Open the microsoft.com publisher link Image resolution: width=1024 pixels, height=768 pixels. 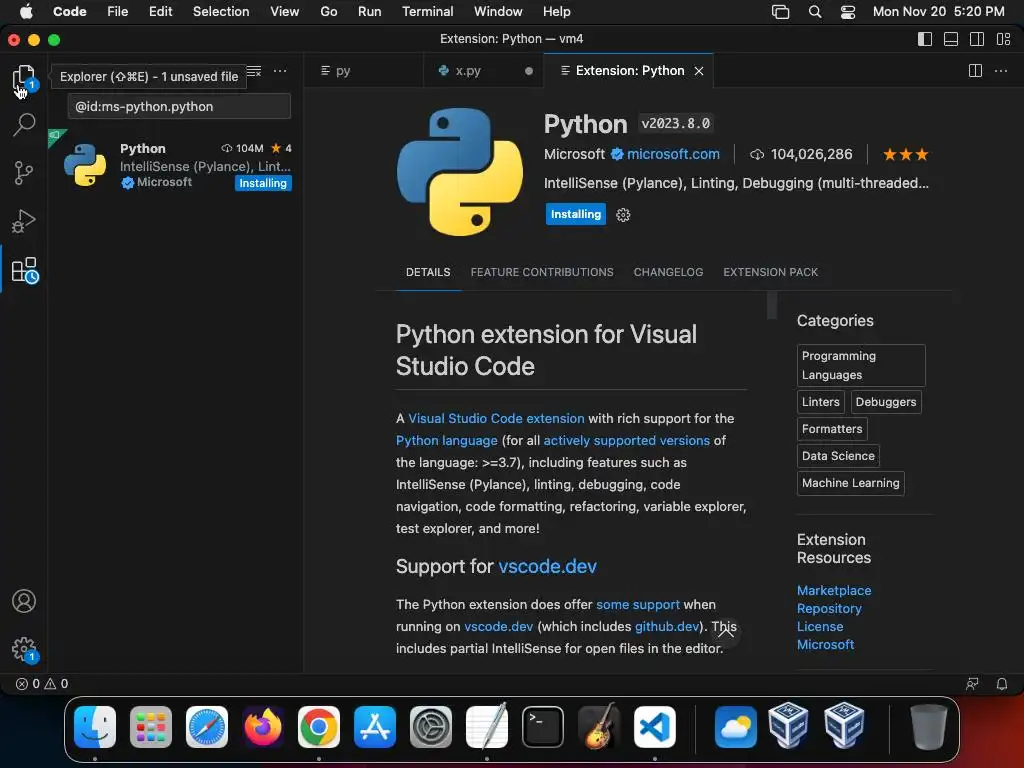pos(673,154)
